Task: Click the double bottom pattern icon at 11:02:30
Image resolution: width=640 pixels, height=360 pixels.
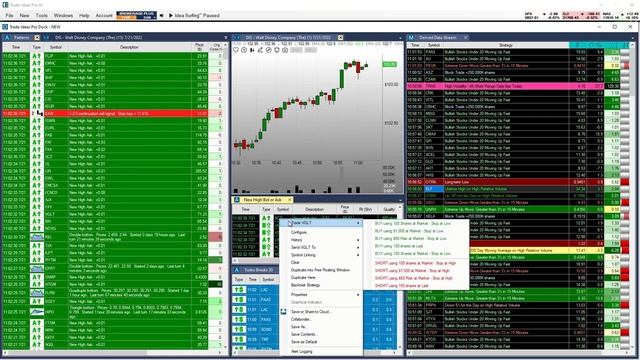Action: click(37, 237)
